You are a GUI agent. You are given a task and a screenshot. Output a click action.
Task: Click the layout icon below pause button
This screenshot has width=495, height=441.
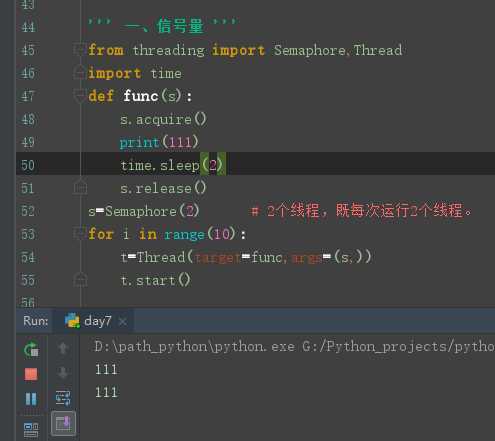pyautogui.click(x=31, y=430)
